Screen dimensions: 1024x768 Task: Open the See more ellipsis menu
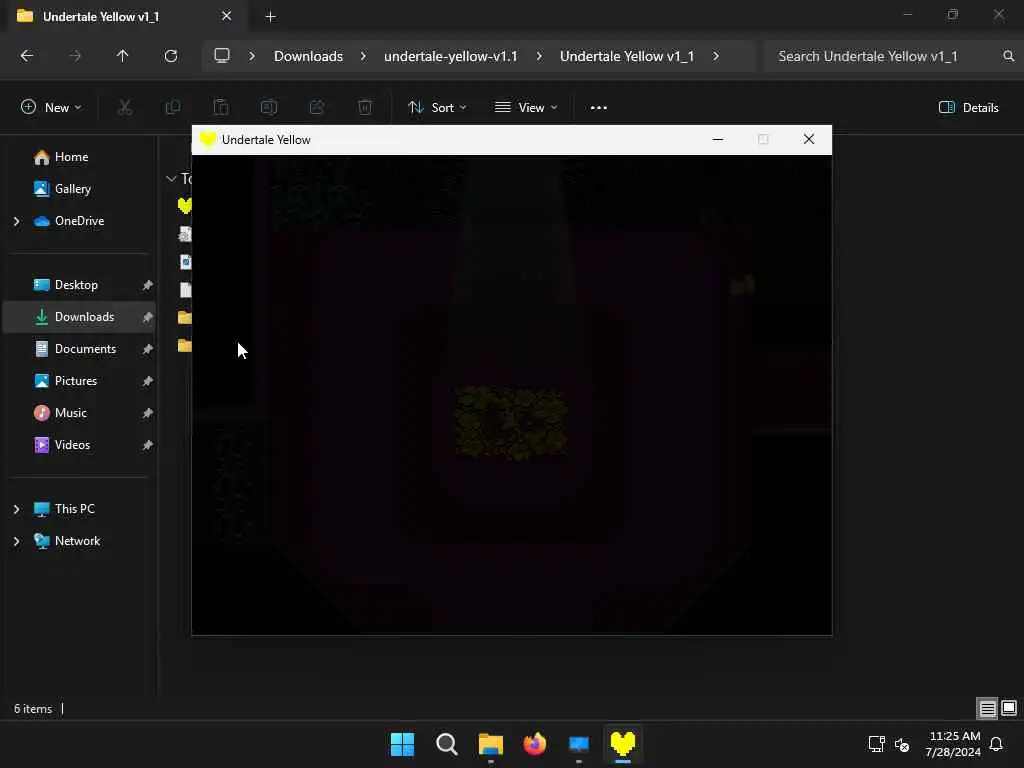[598, 108]
